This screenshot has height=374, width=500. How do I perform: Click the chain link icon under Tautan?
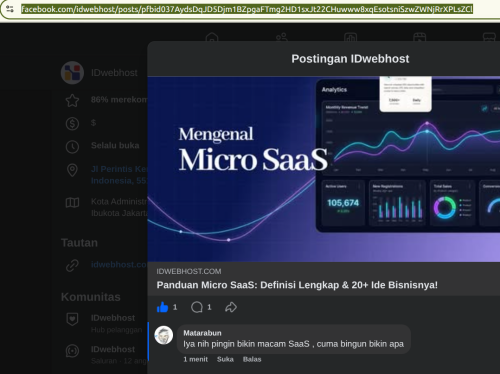(x=72, y=265)
